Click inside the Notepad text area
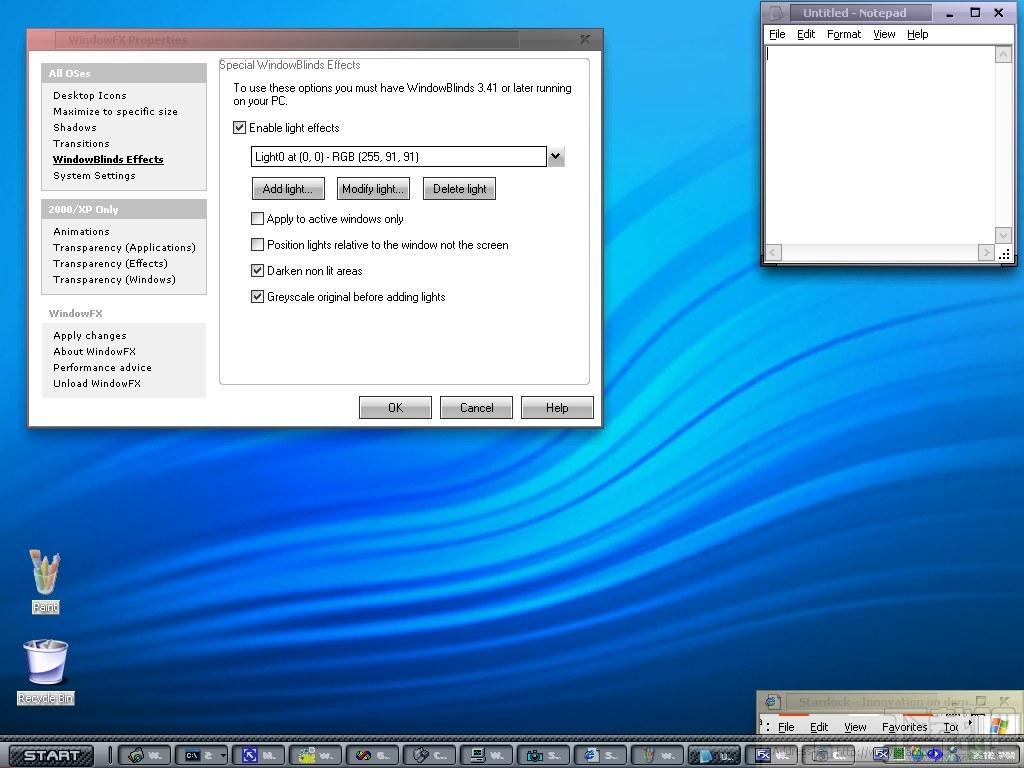 click(880, 144)
